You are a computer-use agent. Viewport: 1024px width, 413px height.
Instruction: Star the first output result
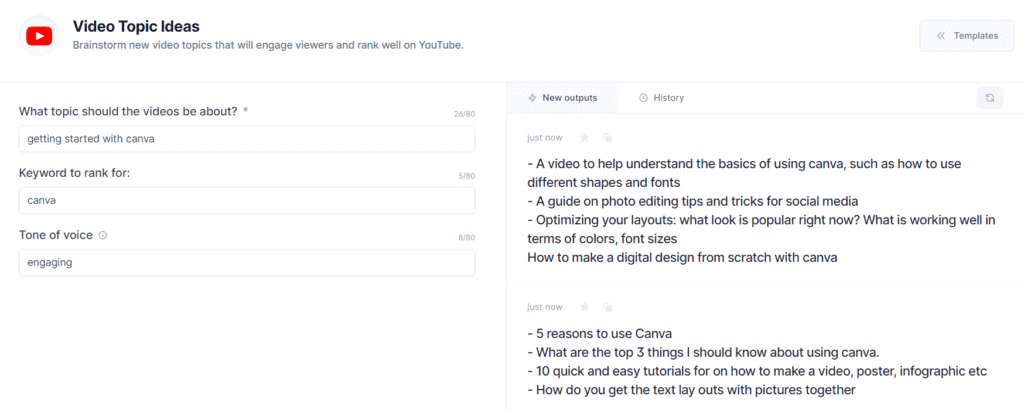[x=584, y=137]
